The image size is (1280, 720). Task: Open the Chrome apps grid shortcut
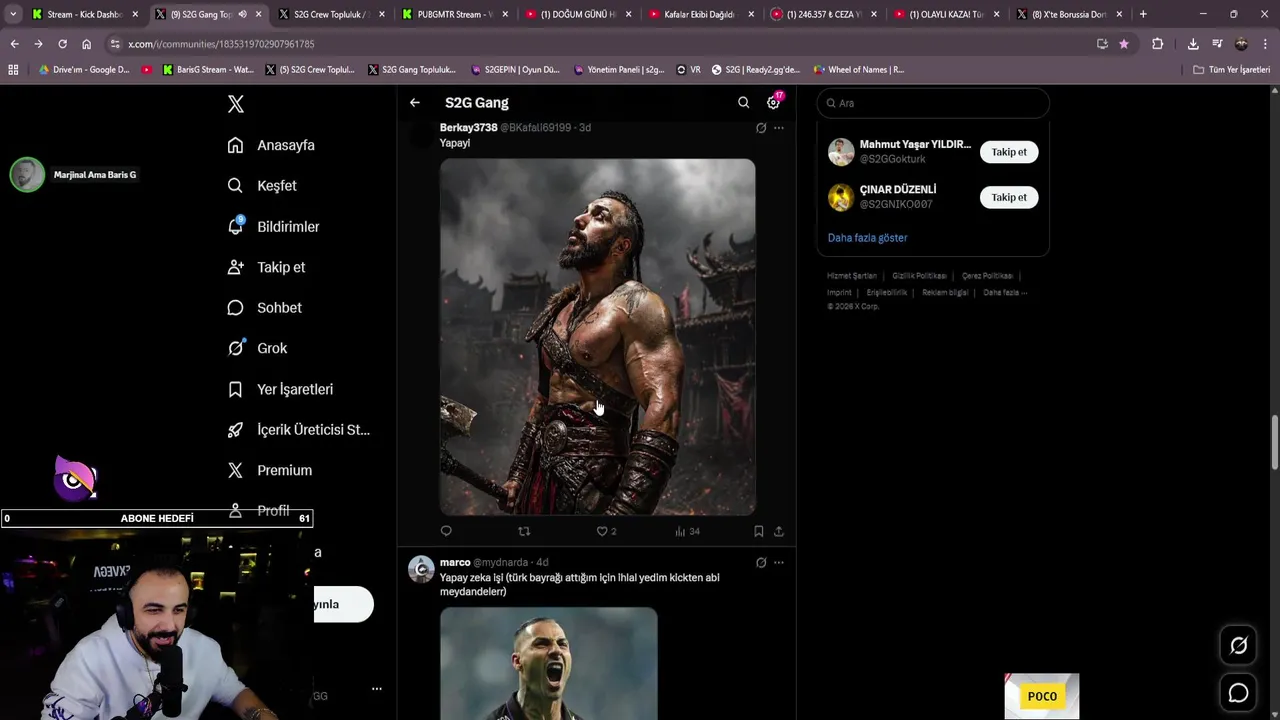[x=13, y=70]
